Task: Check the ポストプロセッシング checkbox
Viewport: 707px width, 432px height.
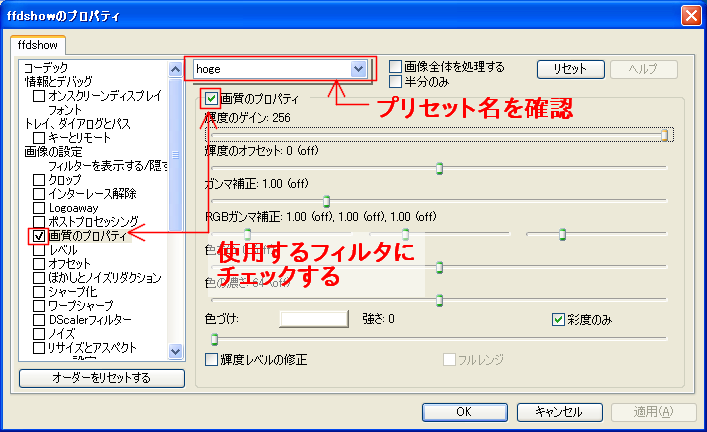Action: (x=39, y=222)
